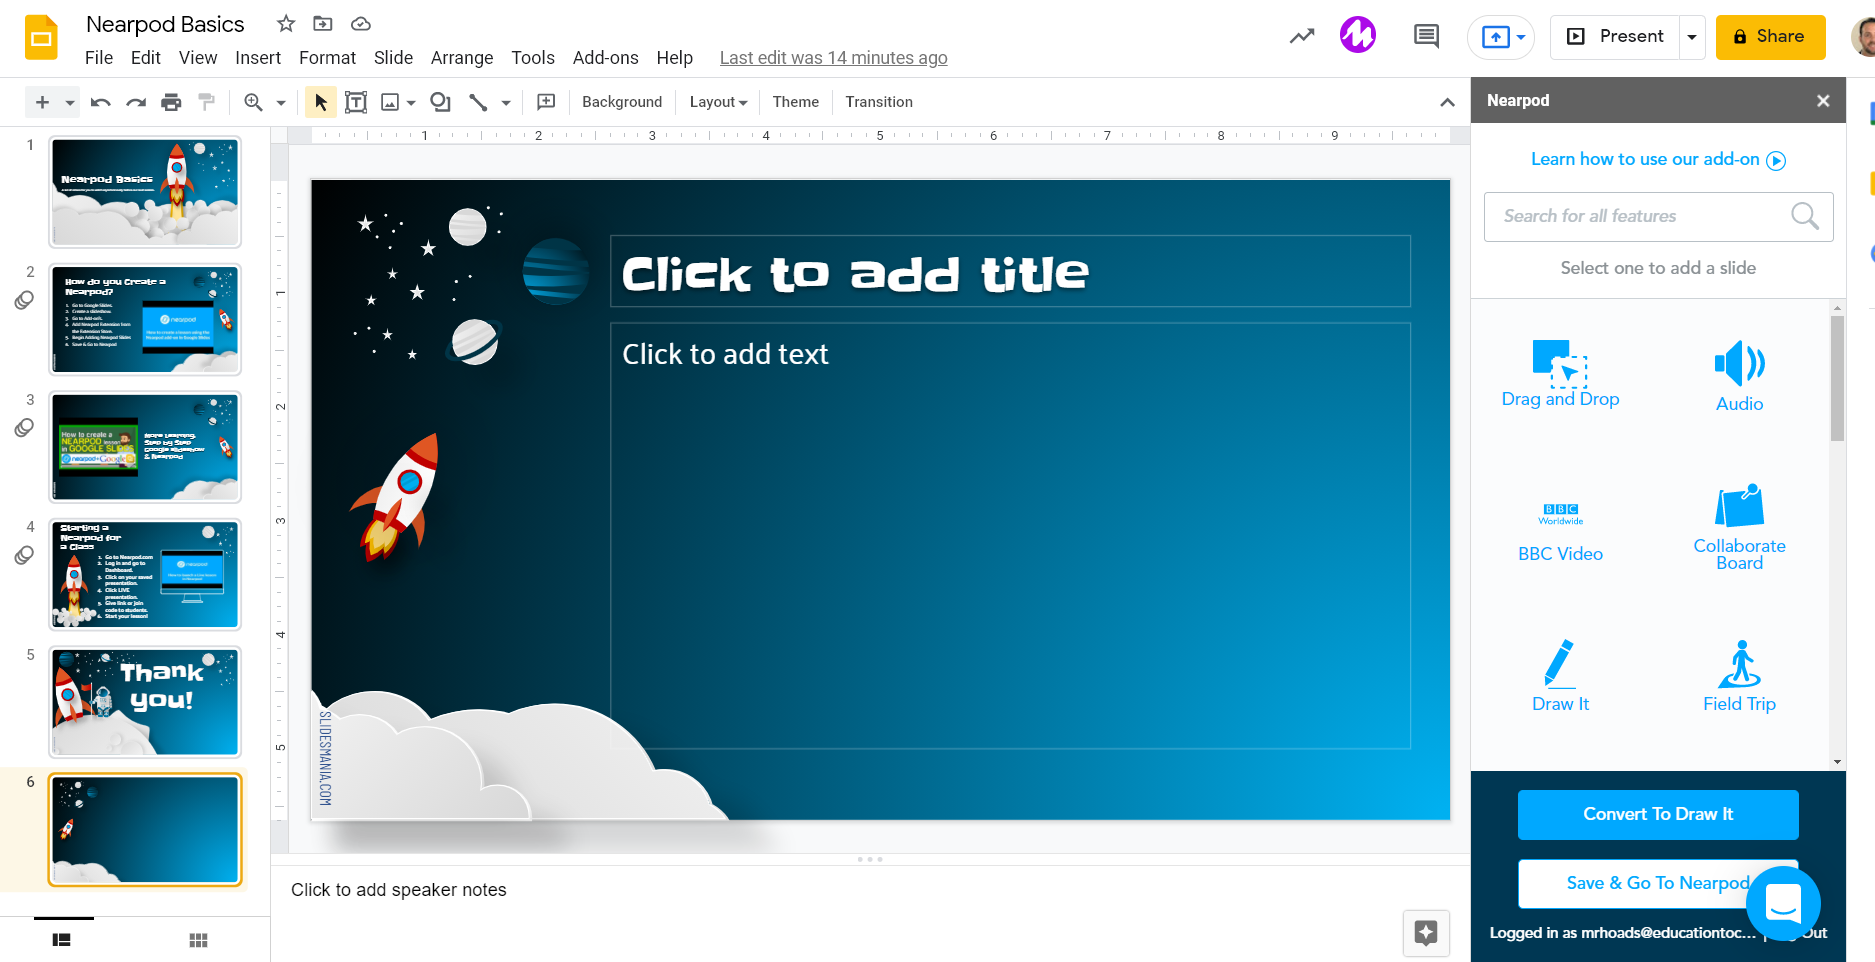Star the Nearpod Basics presentation
Image resolution: width=1875 pixels, height=962 pixels.
coord(286,23)
